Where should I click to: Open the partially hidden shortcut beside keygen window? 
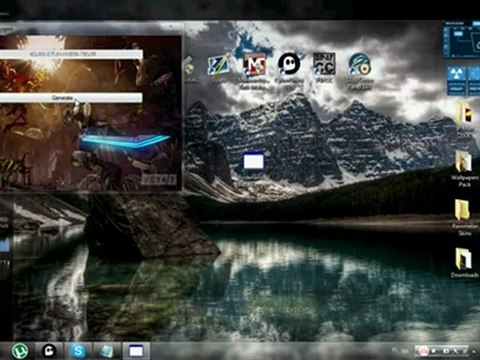pos(190,69)
